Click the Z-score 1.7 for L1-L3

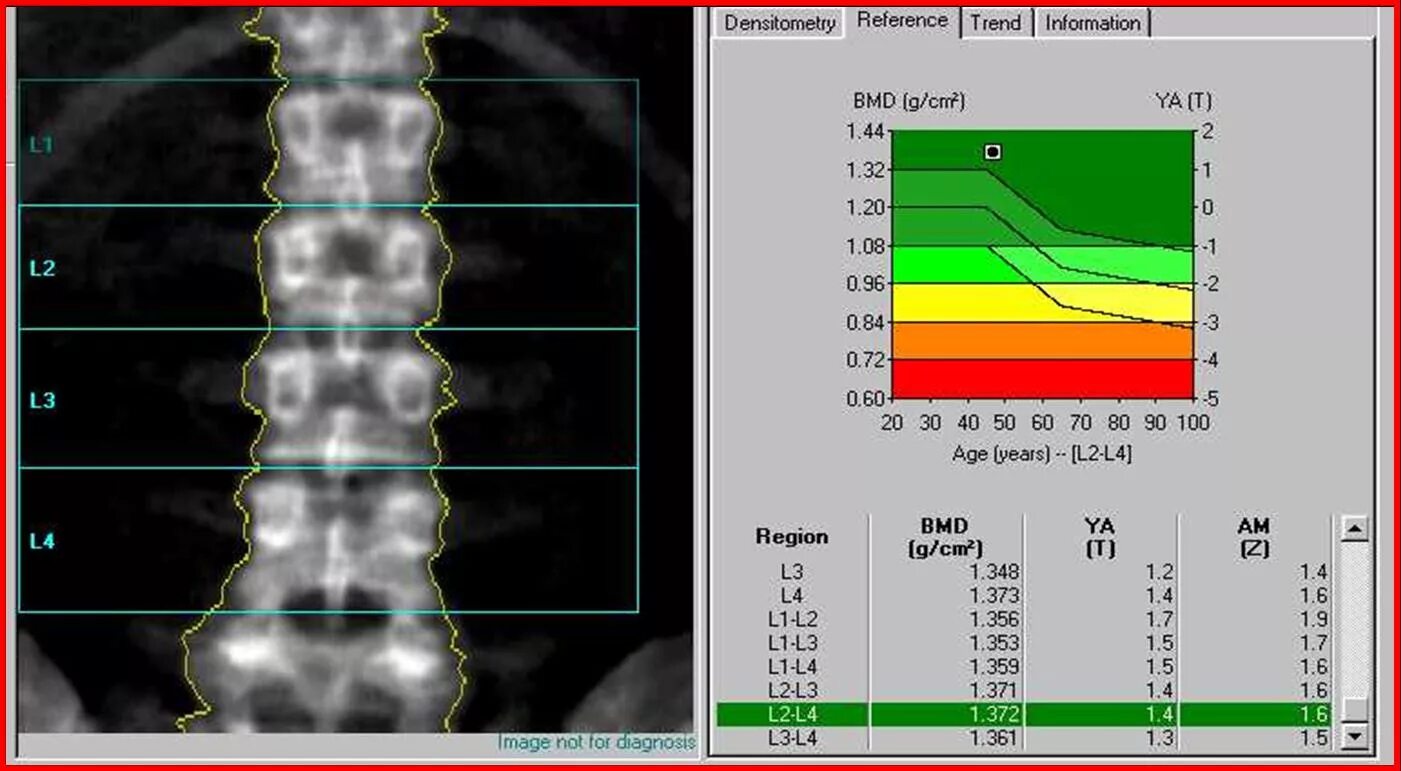[1314, 643]
